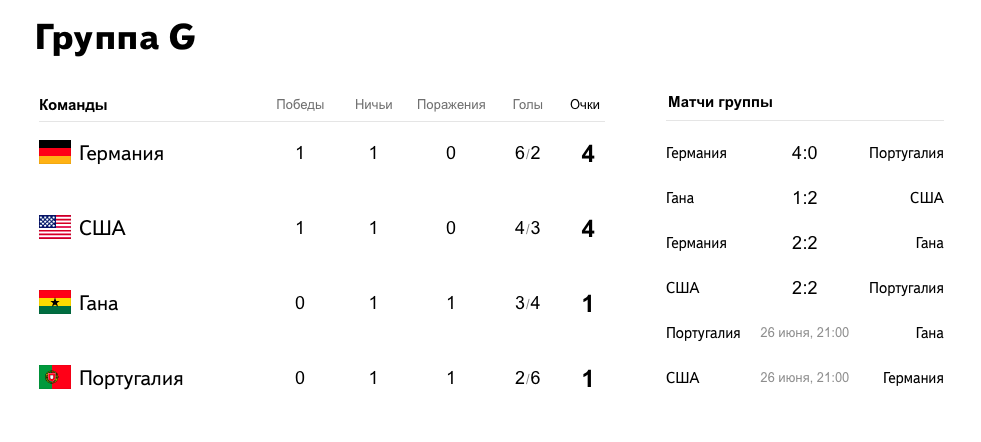This screenshot has height=442, width=981.
Task: Open the 1:2 Гана–США match score
Action: pyautogui.click(x=804, y=198)
